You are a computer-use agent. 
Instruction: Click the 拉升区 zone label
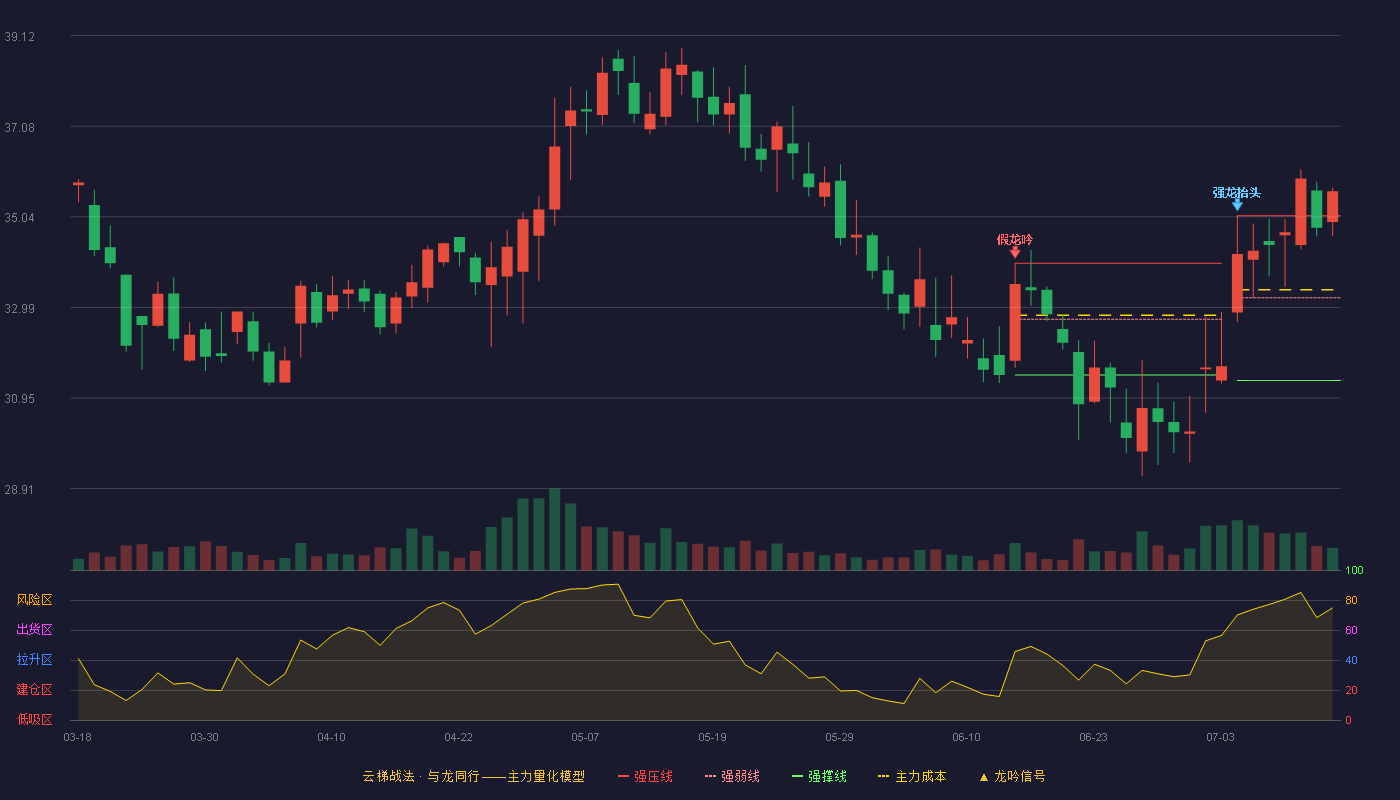point(34,660)
